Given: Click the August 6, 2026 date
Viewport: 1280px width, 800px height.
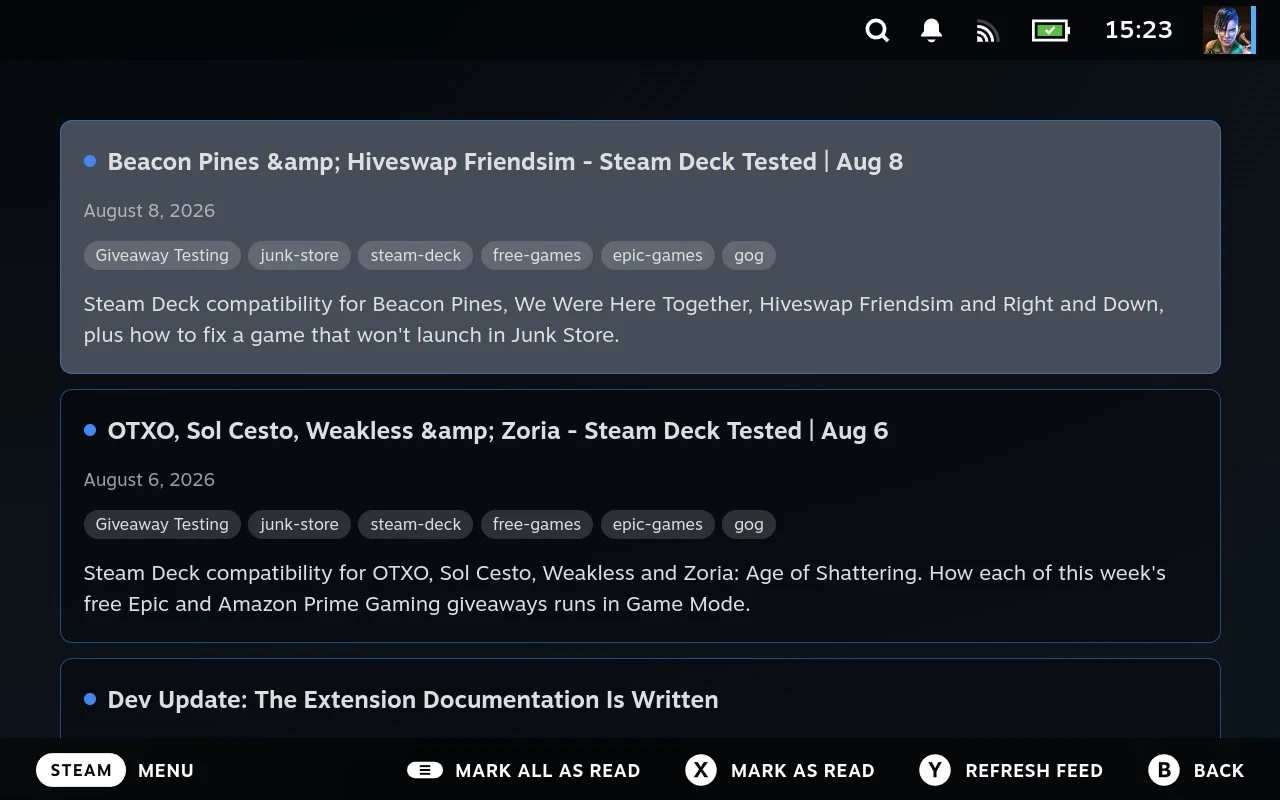Looking at the screenshot, I should (x=149, y=480).
